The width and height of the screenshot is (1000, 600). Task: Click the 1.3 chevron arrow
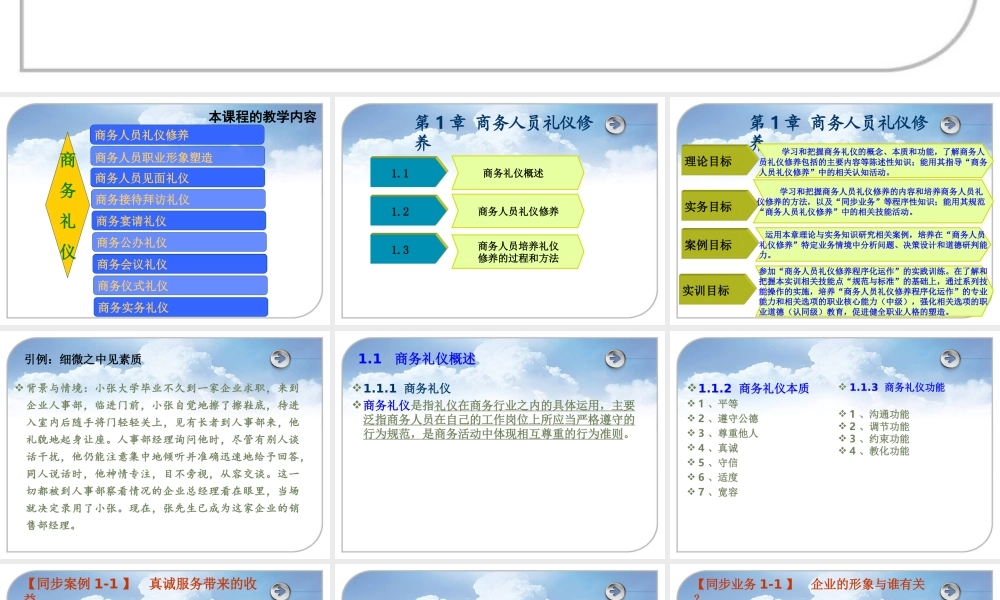coord(400,249)
